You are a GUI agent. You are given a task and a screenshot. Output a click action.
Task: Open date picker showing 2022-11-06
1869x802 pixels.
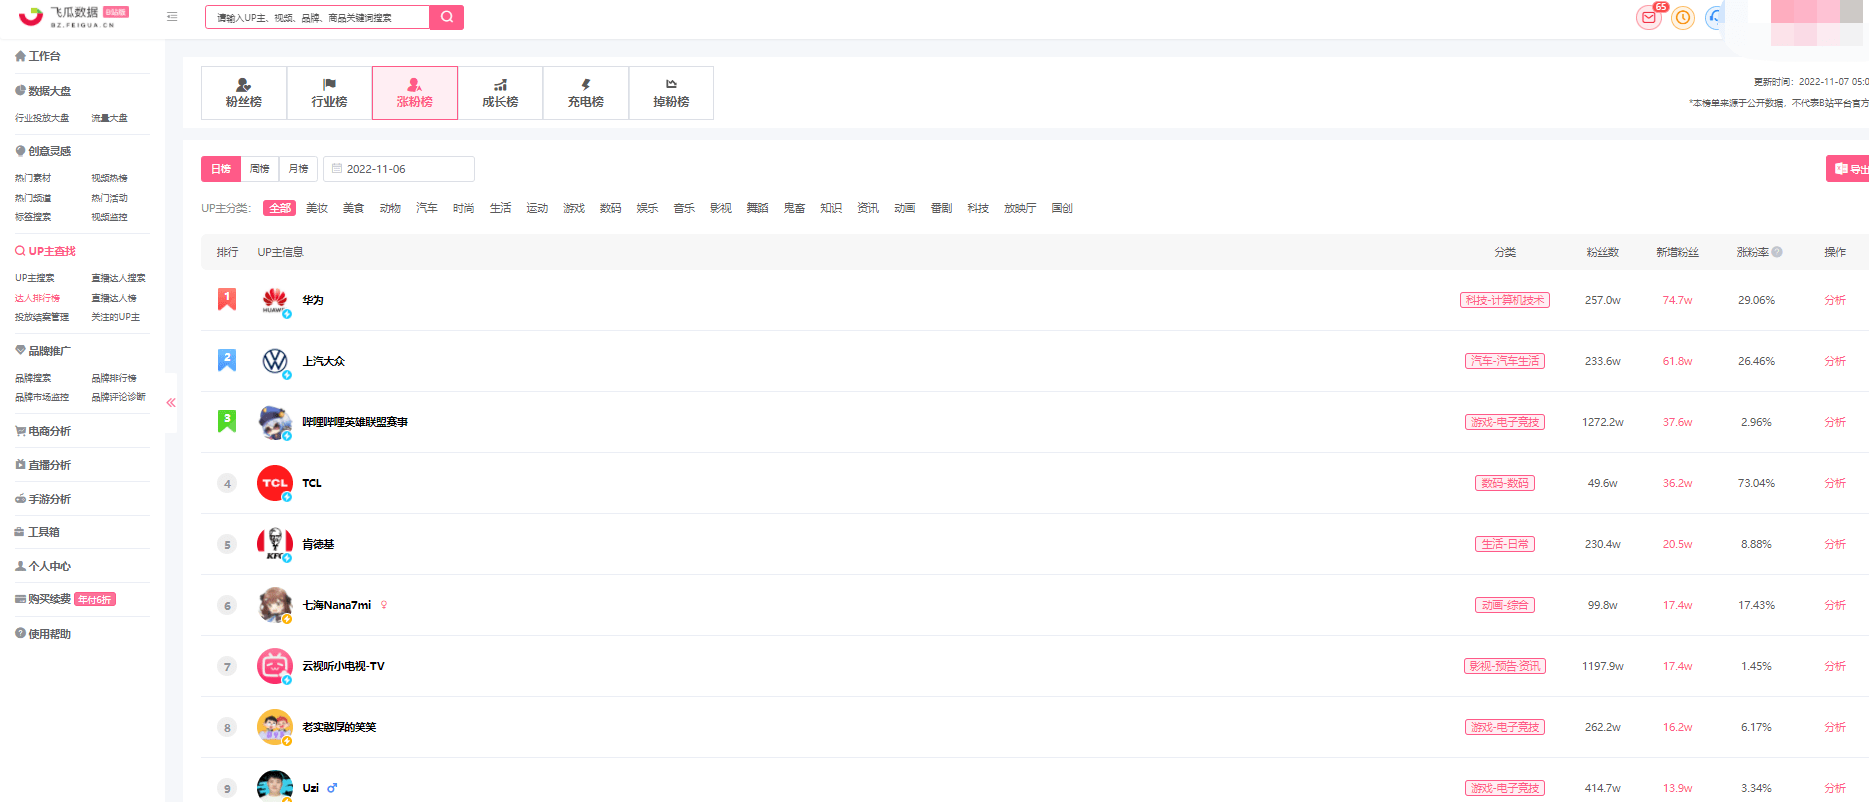tap(399, 169)
